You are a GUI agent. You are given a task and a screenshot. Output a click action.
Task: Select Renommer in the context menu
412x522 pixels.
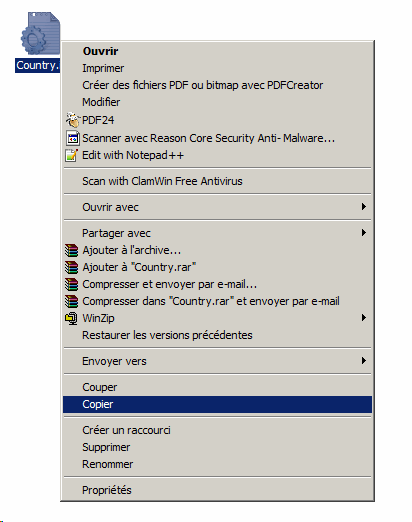[x=217, y=464]
